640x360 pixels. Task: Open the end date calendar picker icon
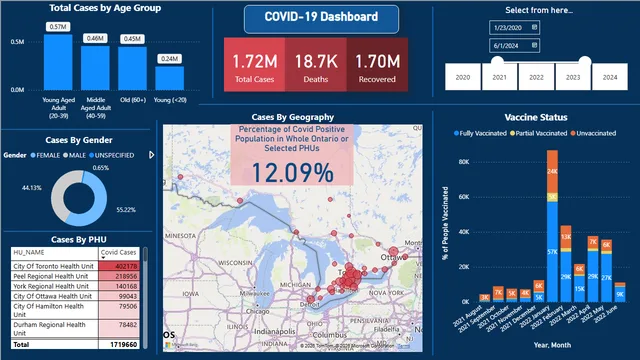point(534,45)
